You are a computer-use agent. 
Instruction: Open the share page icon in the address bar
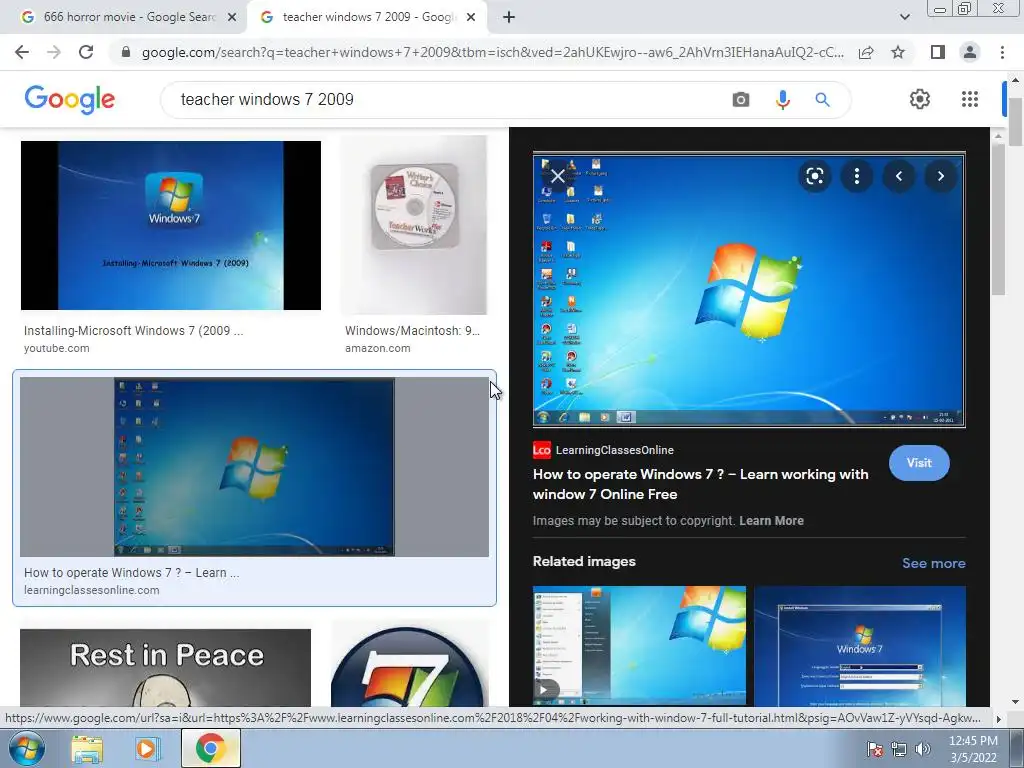pos(866,52)
